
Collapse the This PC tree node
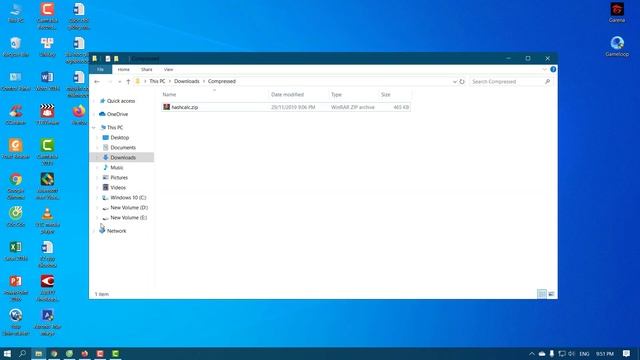coord(94,128)
